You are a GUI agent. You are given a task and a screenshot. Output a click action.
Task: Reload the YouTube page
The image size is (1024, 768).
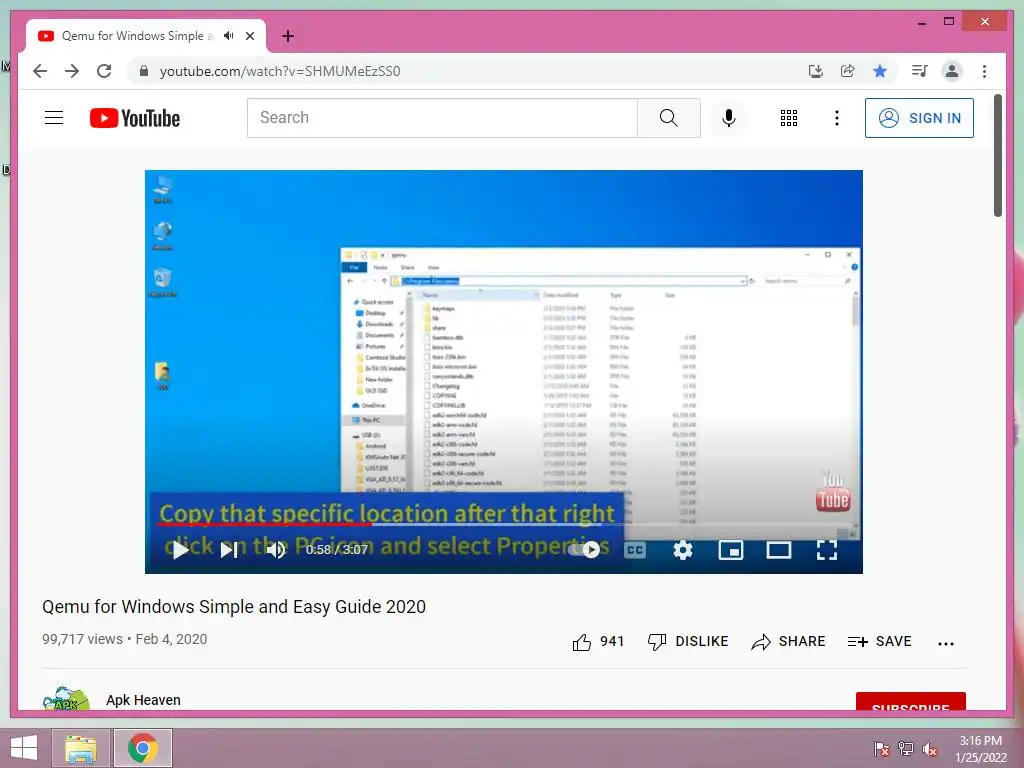pyautogui.click(x=104, y=71)
